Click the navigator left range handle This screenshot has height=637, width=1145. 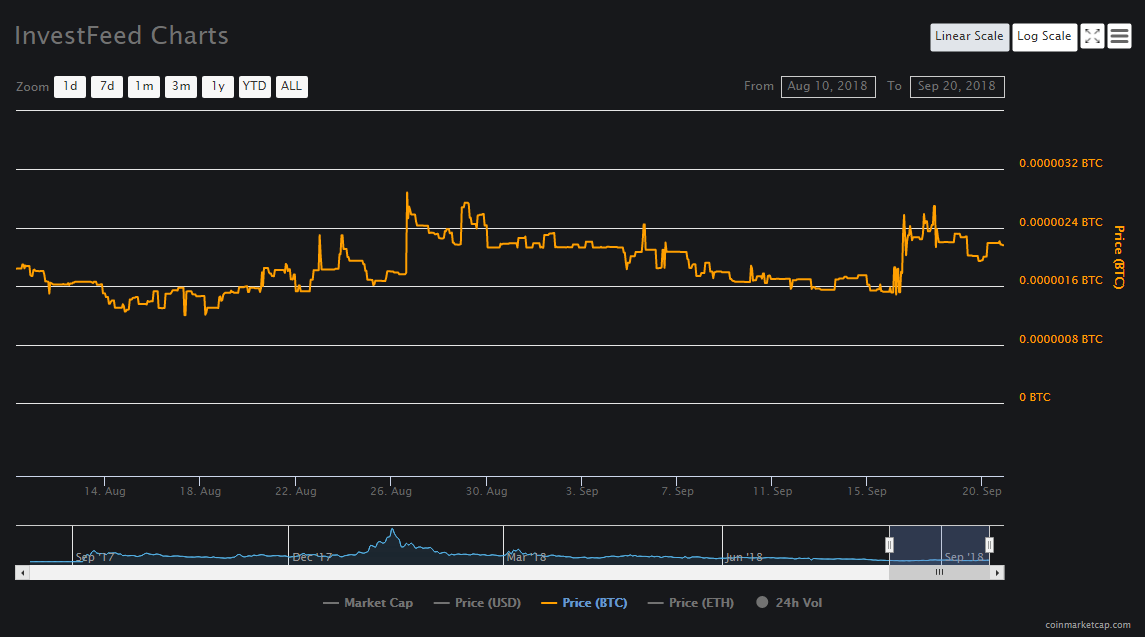click(889, 545)
